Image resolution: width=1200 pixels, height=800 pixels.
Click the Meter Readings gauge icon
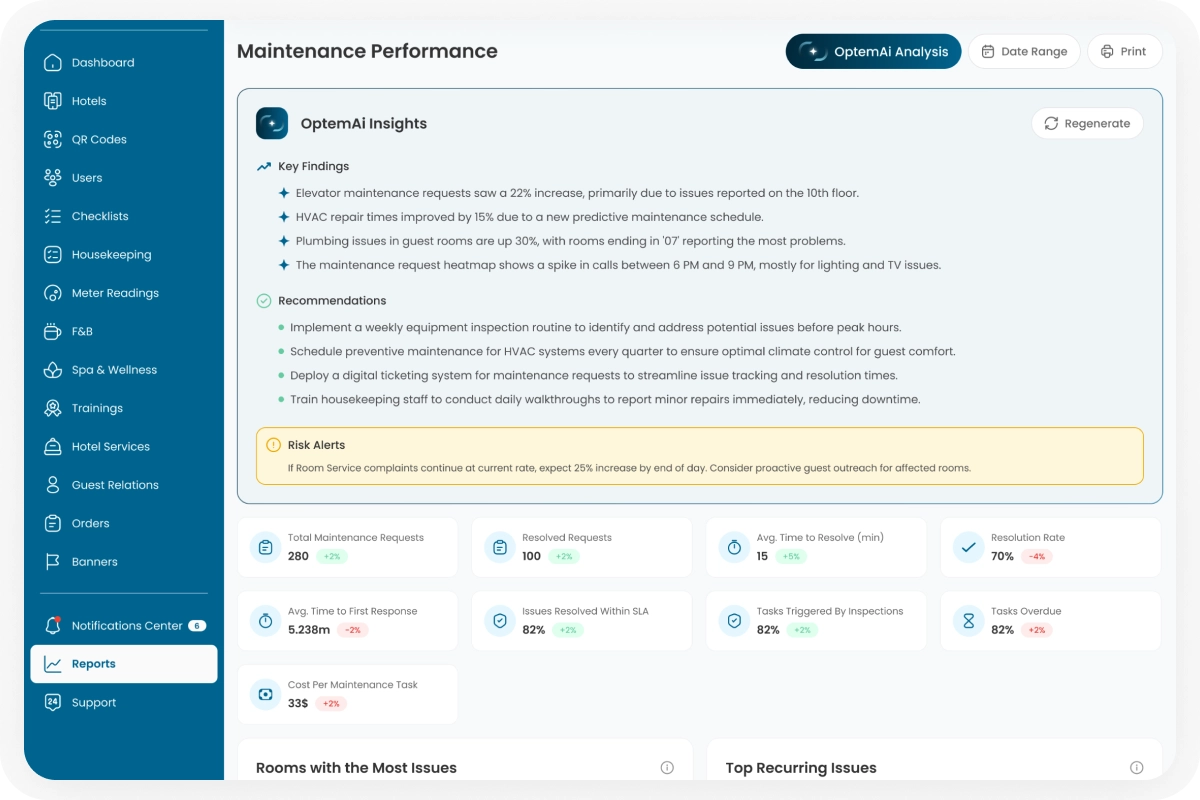click(53, 293)
